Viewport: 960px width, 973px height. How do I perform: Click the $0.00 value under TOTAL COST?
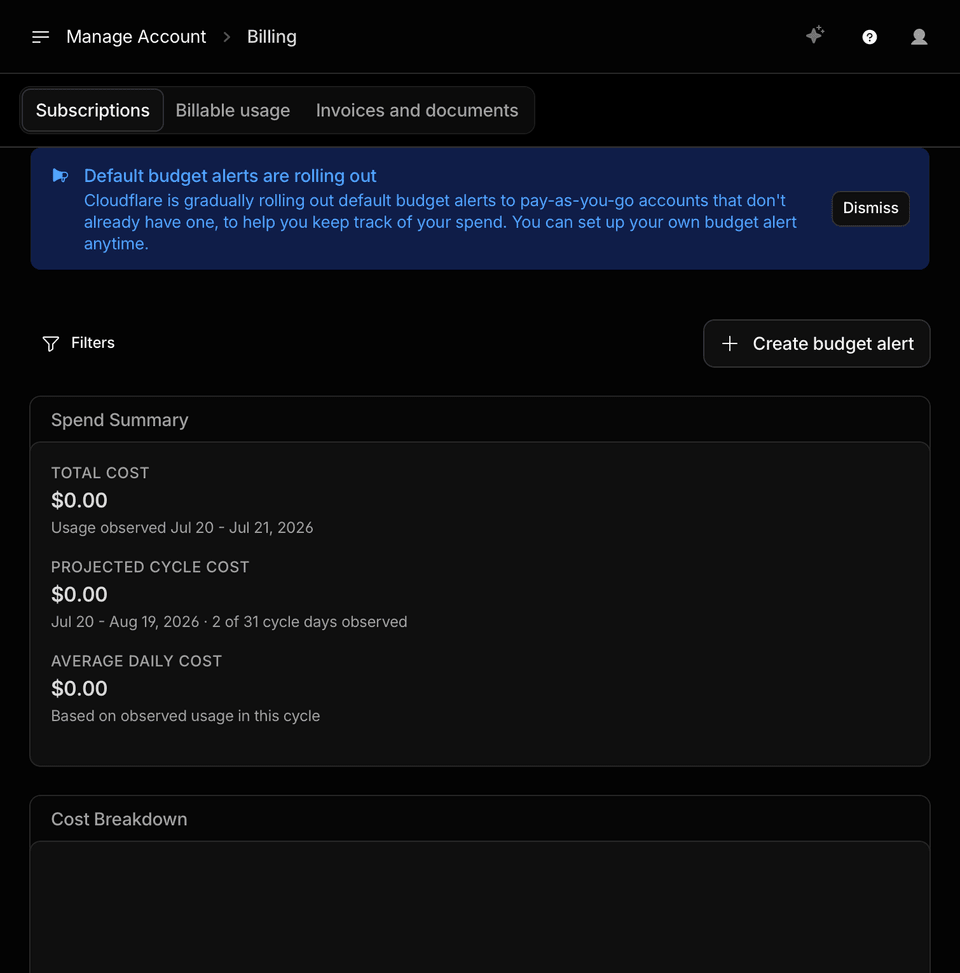79,500
